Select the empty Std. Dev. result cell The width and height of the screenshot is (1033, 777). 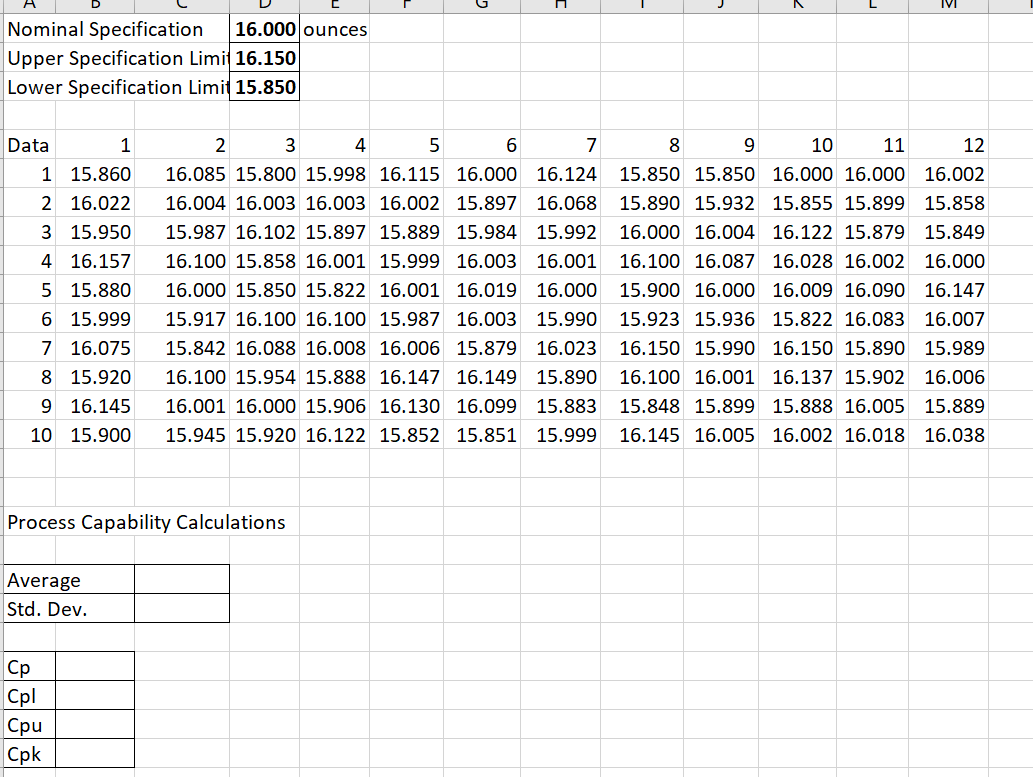pos(182,609)
